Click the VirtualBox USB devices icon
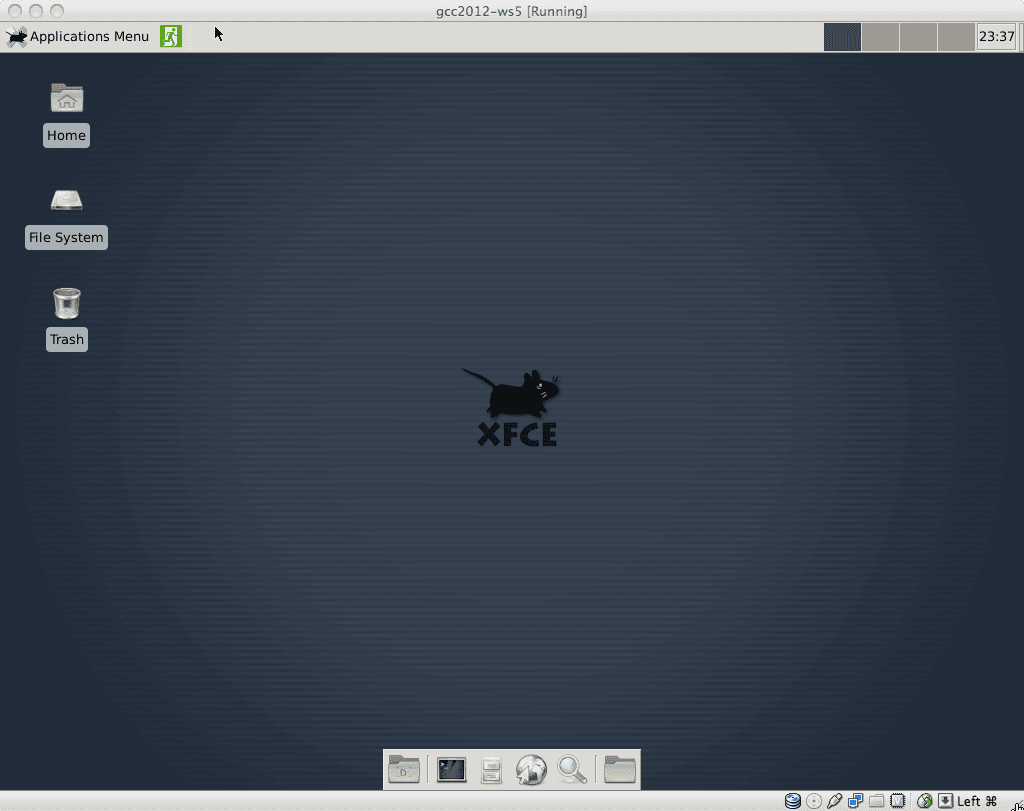This screenshot has width=1024, height=811. 835,801
